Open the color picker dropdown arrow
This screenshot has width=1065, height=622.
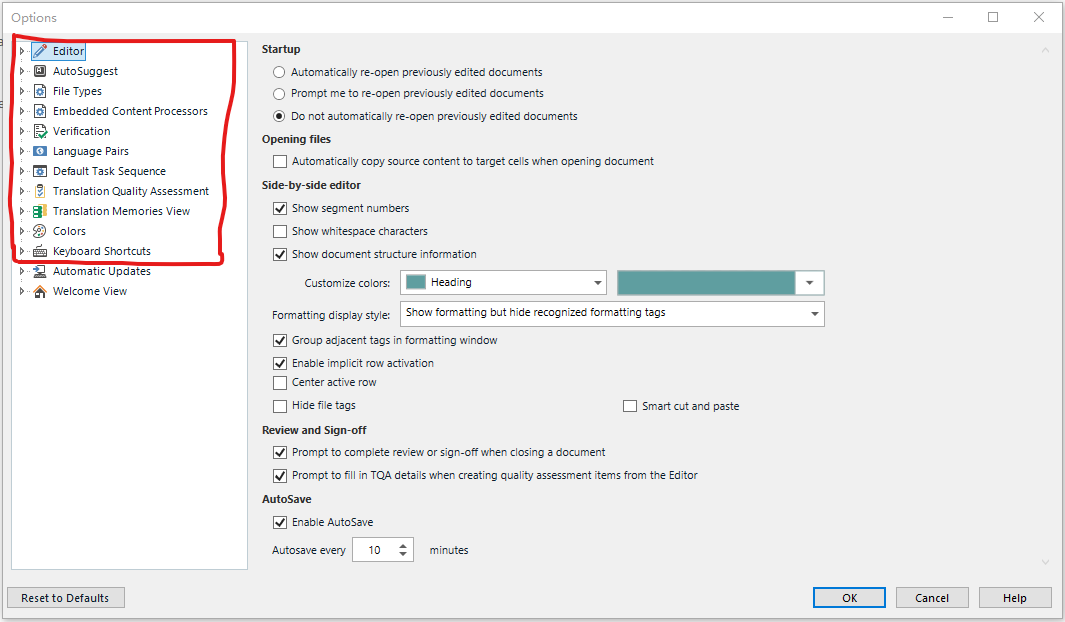[810, 282]
